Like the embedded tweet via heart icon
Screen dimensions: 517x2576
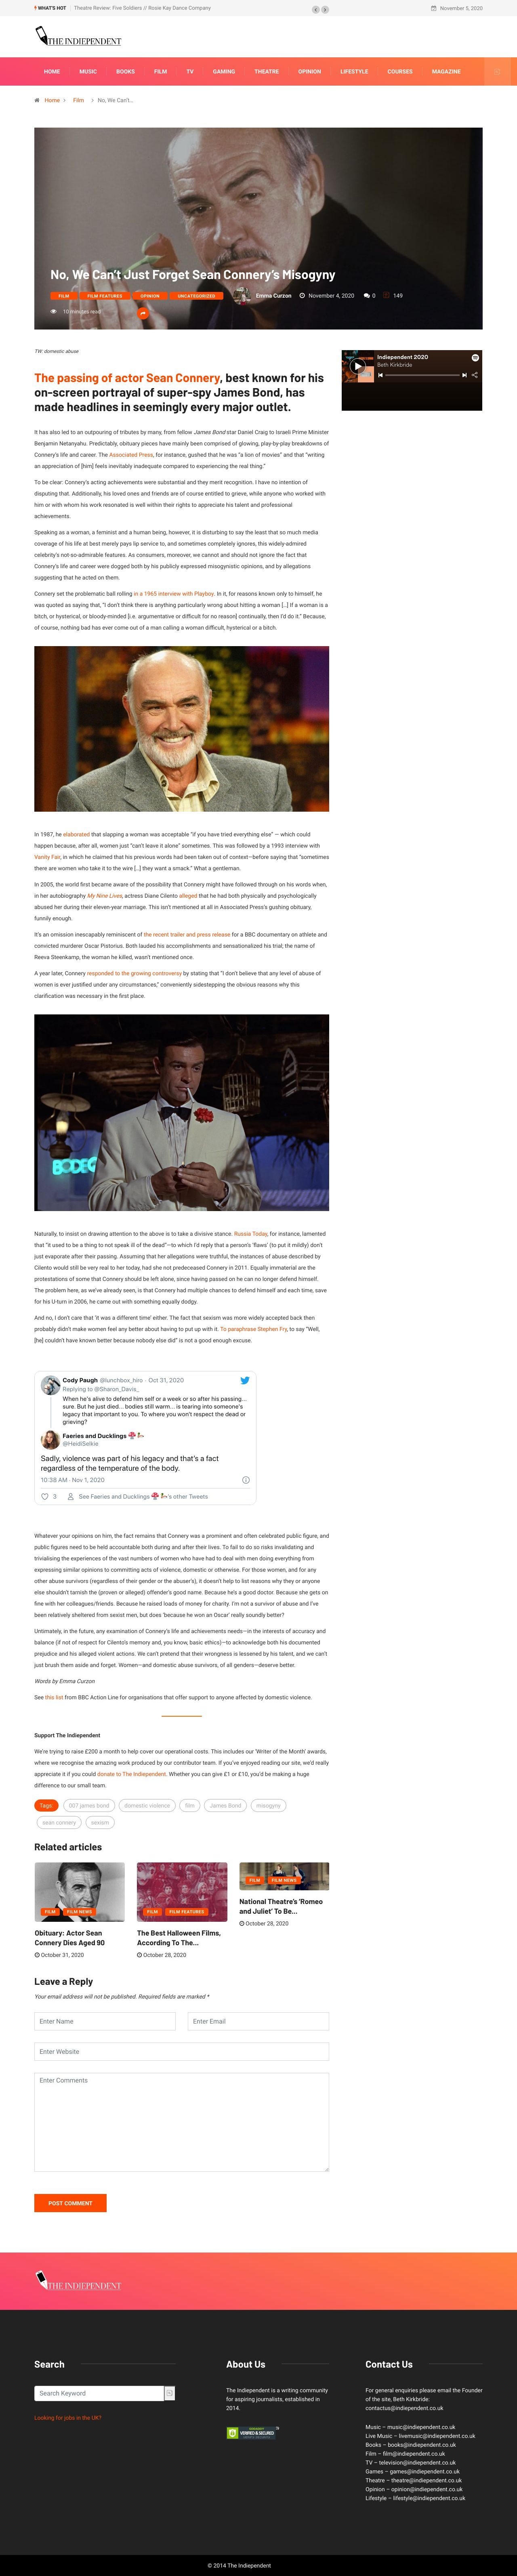coord(44,1497)
